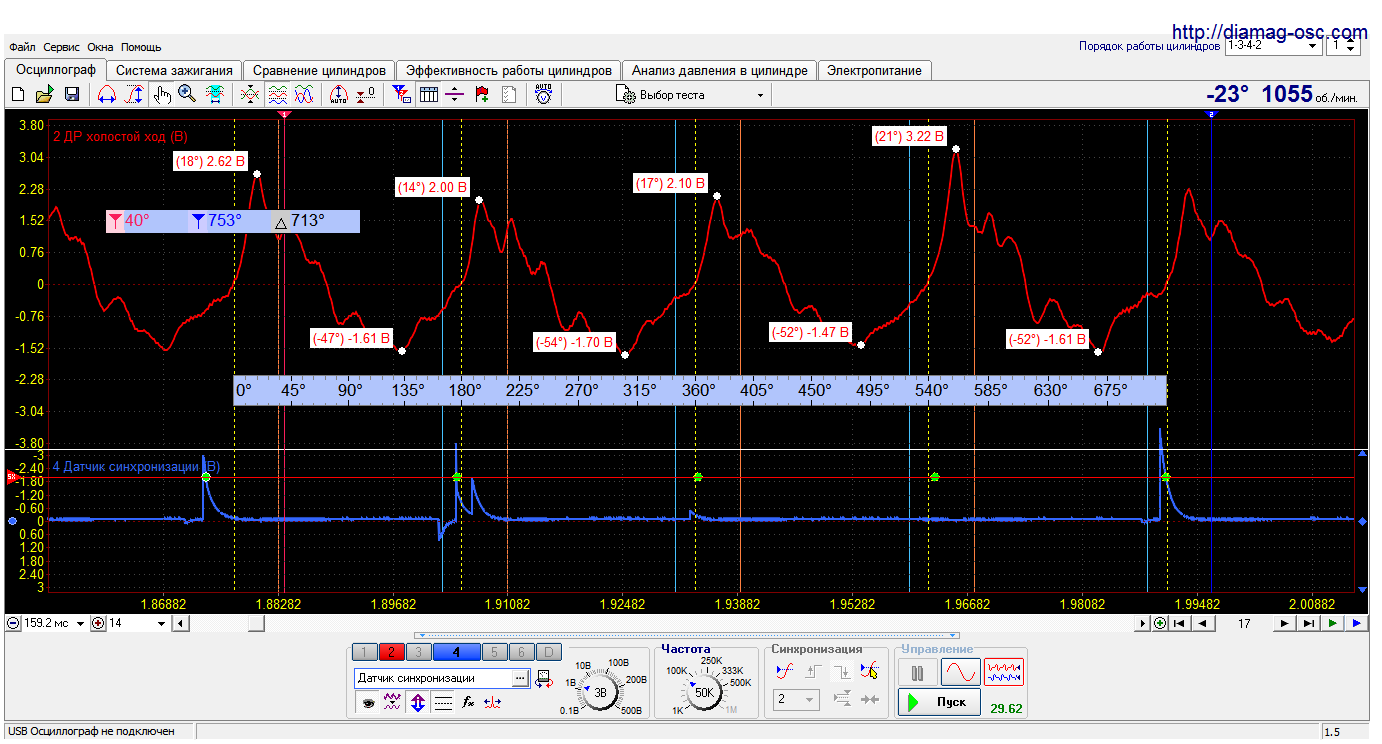Image resolution: width=1382 pixels, height=744 pixels.
Task: Add a marker with the red flag icon
Action: [482, 95]
